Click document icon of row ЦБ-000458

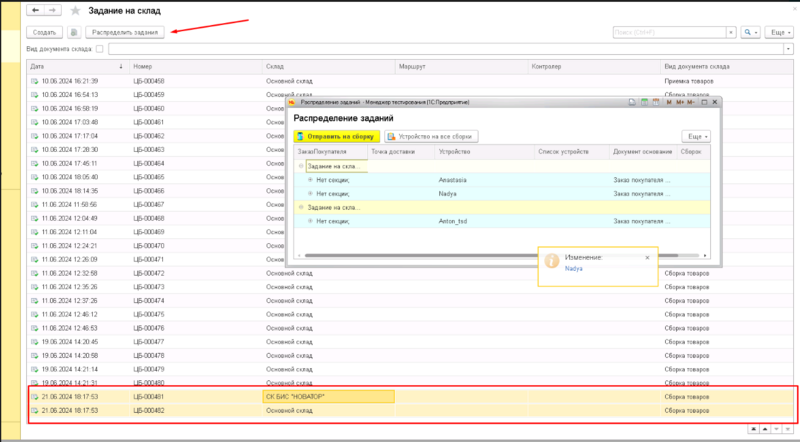coord(35,81)
